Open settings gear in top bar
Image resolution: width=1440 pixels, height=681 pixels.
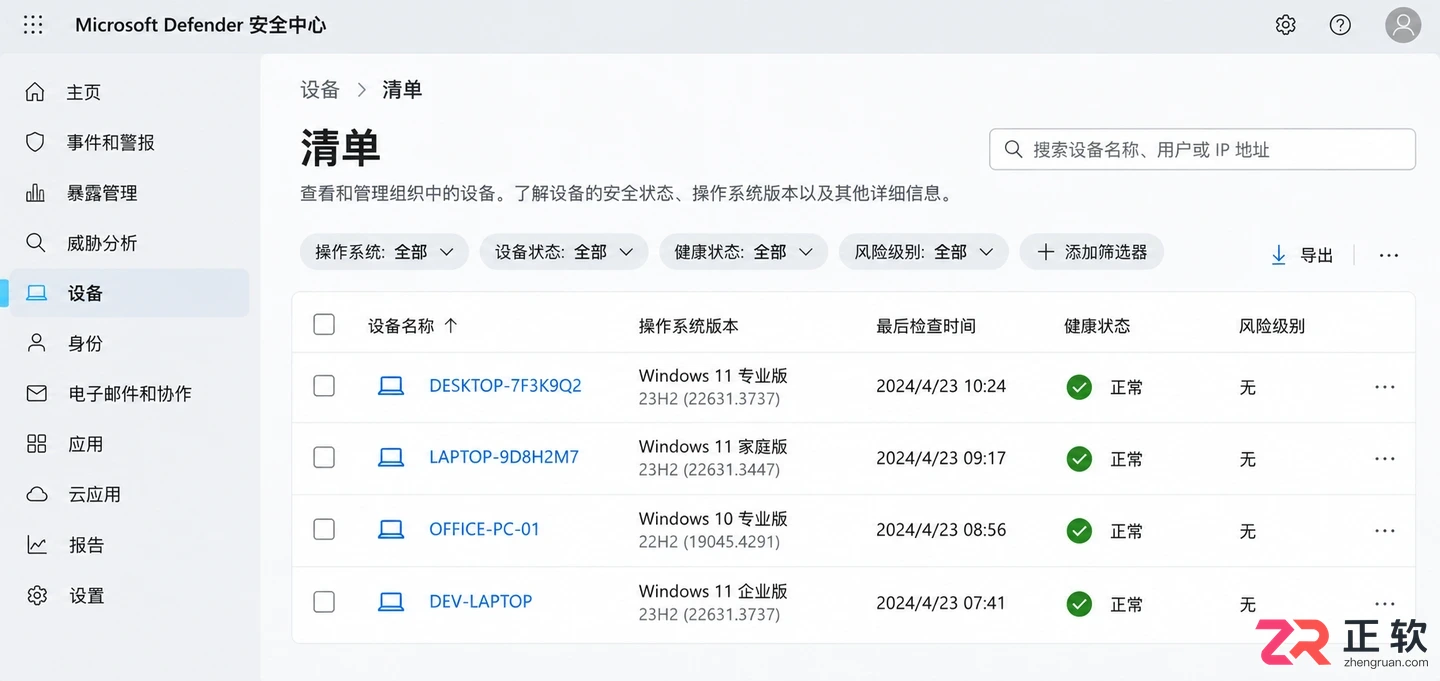pyautogui.click(x=1286, y=25)
